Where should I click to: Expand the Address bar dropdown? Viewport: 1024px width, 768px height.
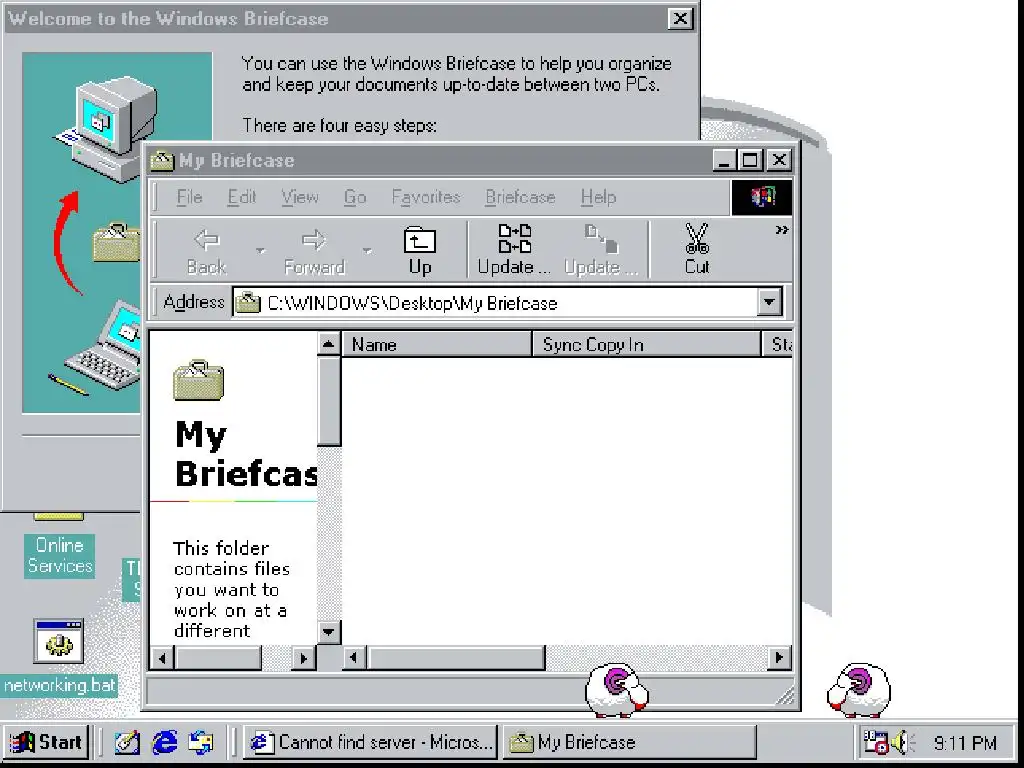point(770,303)
